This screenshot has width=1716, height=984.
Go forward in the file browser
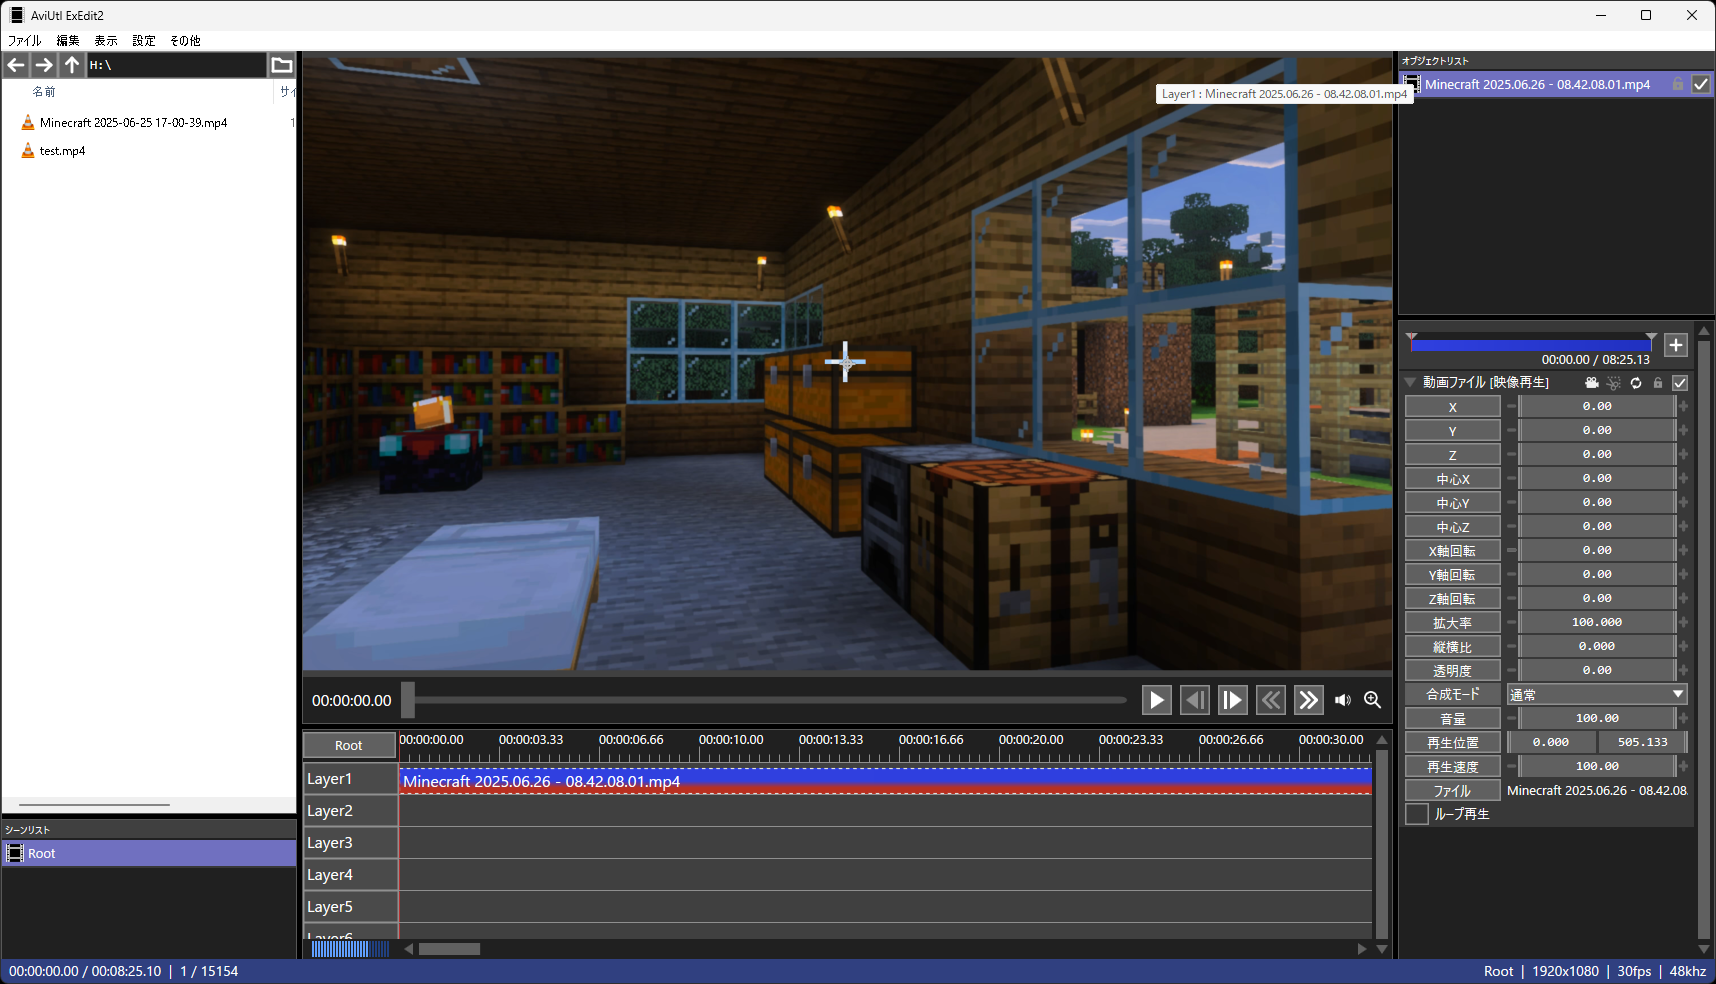(44, 65)
